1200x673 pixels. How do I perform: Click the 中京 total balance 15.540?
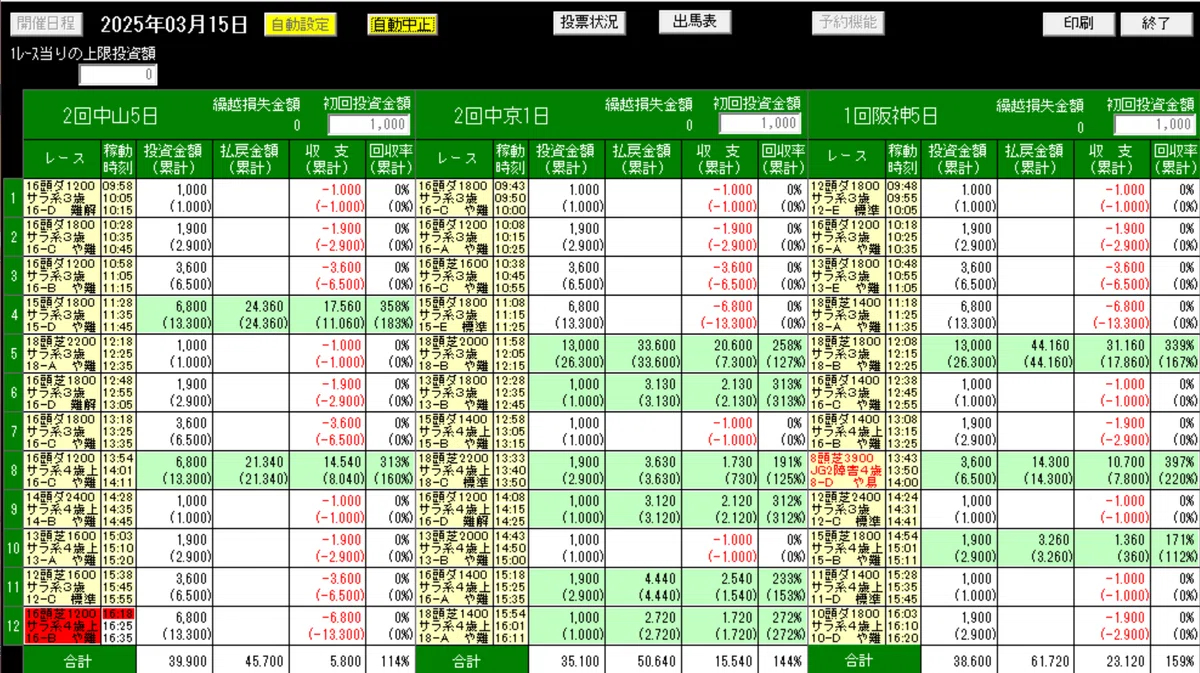click(720, 660)
